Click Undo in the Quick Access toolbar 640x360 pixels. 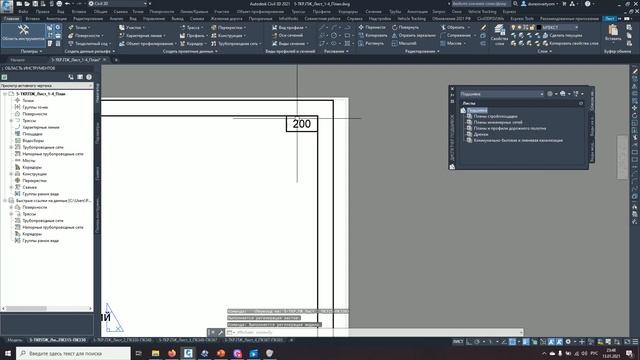pos(68,4)
